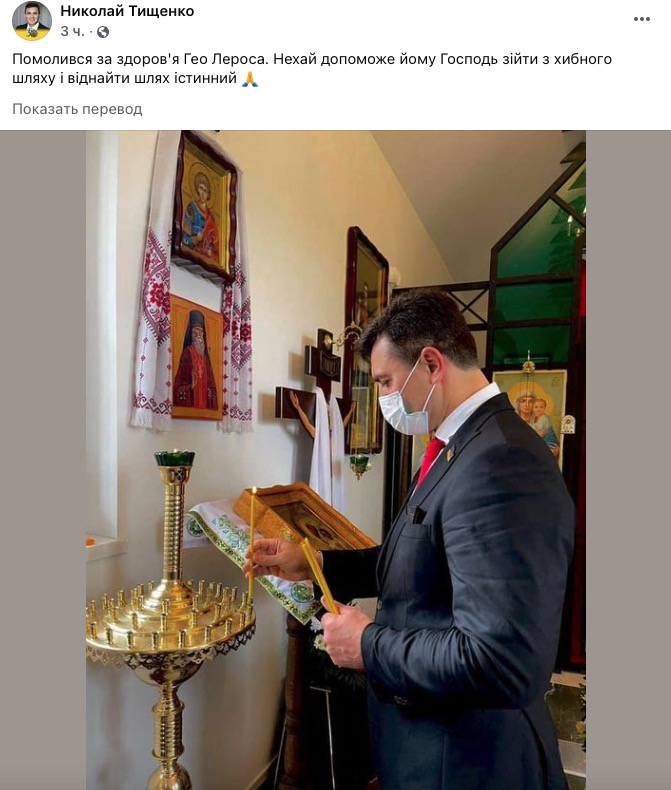
Task: Click the saint icon painting at top of photo
Action: click(x=205, y=206)
